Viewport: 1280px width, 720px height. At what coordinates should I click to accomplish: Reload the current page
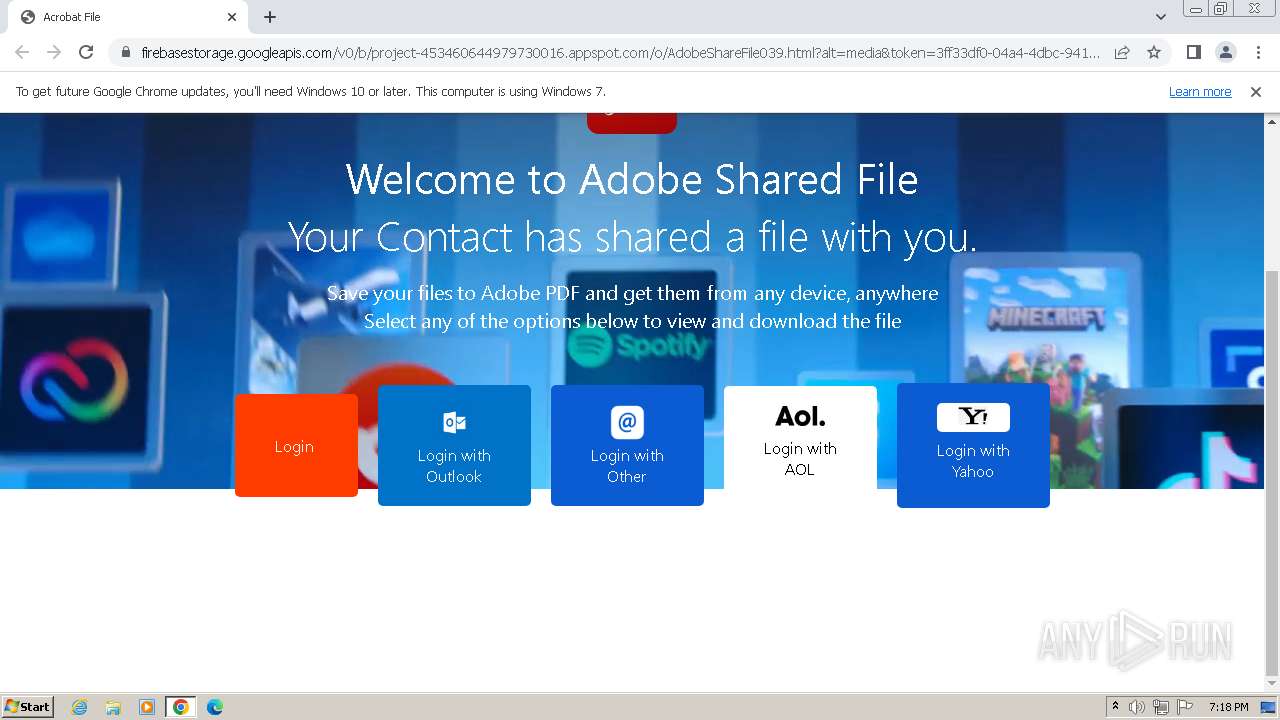pos(86,52)
